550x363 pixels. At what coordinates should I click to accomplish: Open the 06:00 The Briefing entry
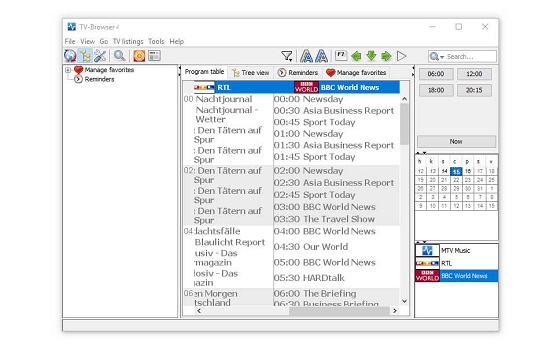pyautogui.click(x=315, y=294)
